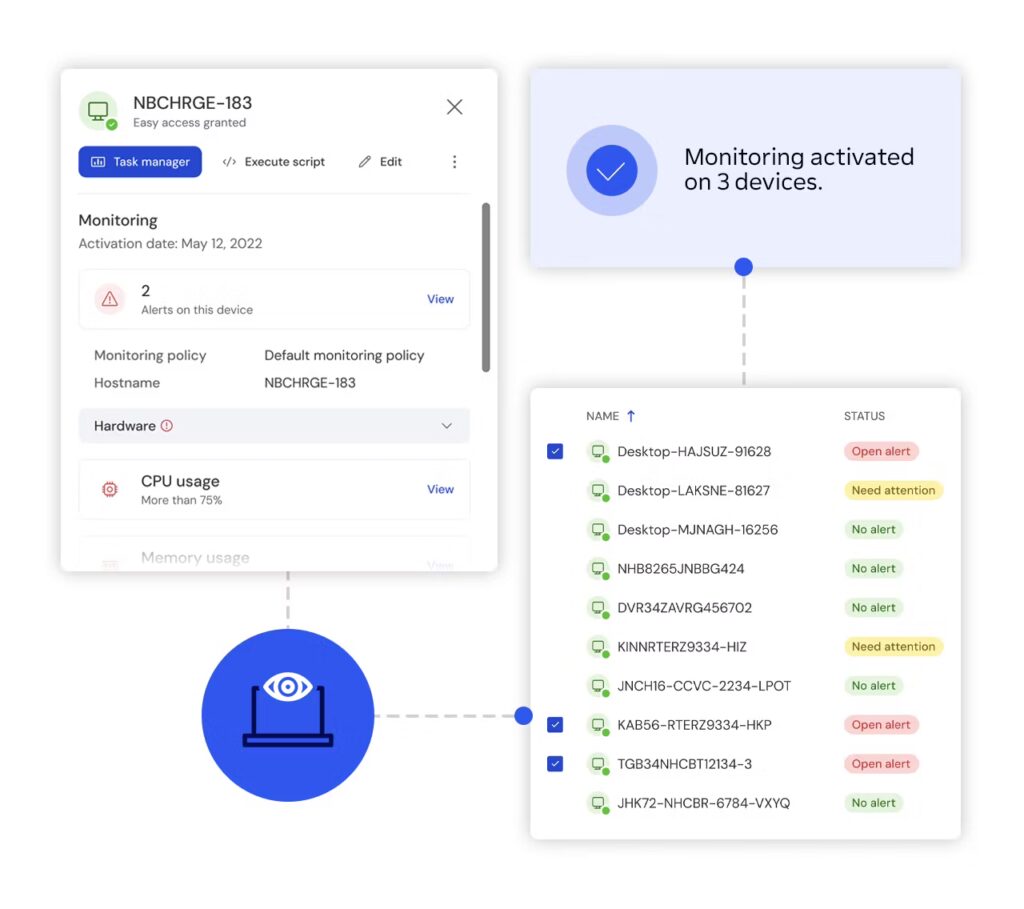Select the Desktop-MJNAGH-16256 device name
The image size is (1024, 909).
[697, 530]
